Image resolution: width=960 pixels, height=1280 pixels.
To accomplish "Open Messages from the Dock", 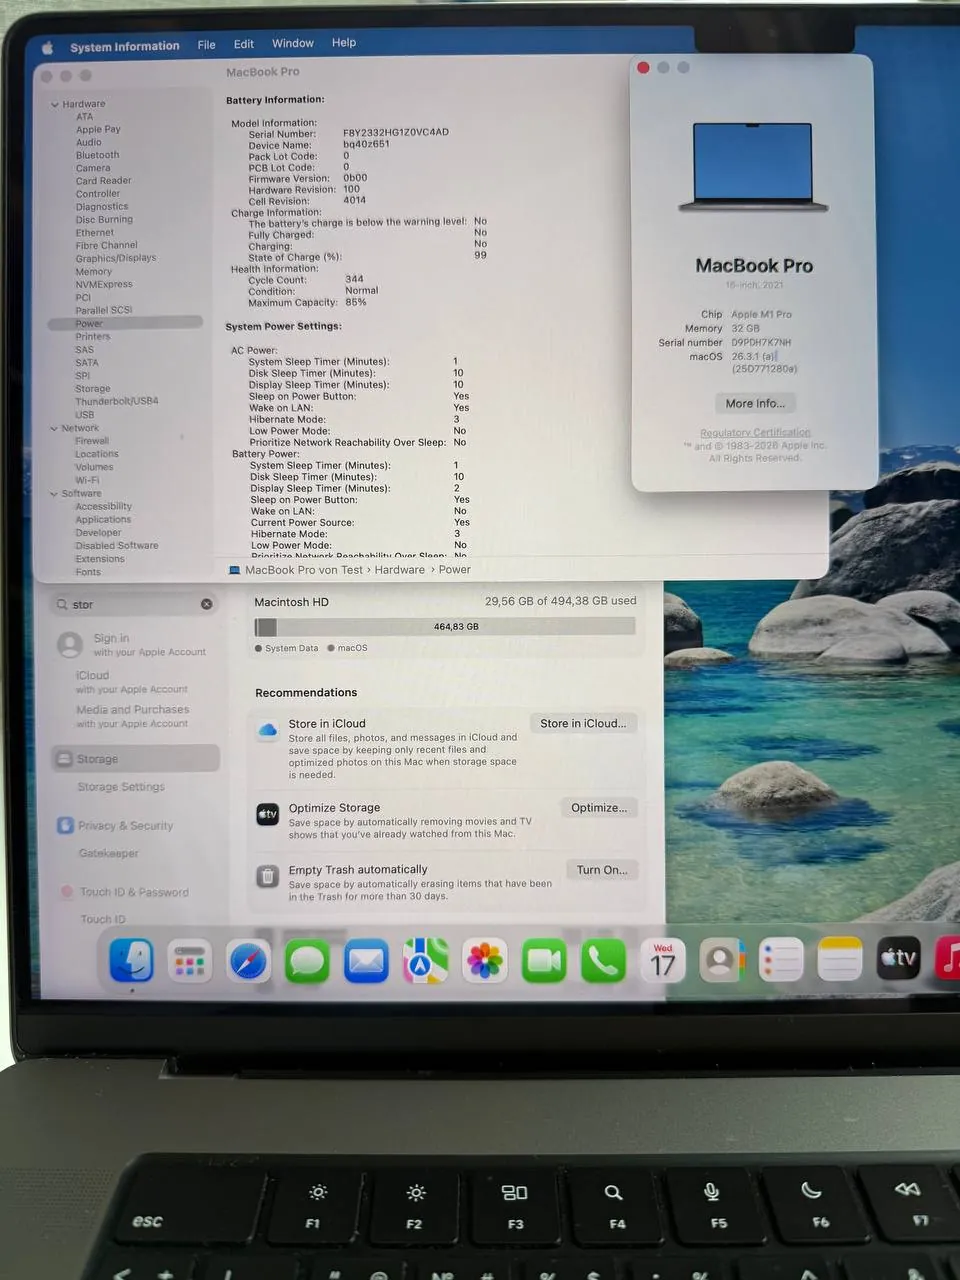I will pyautogui.click(x=307, y=962).
